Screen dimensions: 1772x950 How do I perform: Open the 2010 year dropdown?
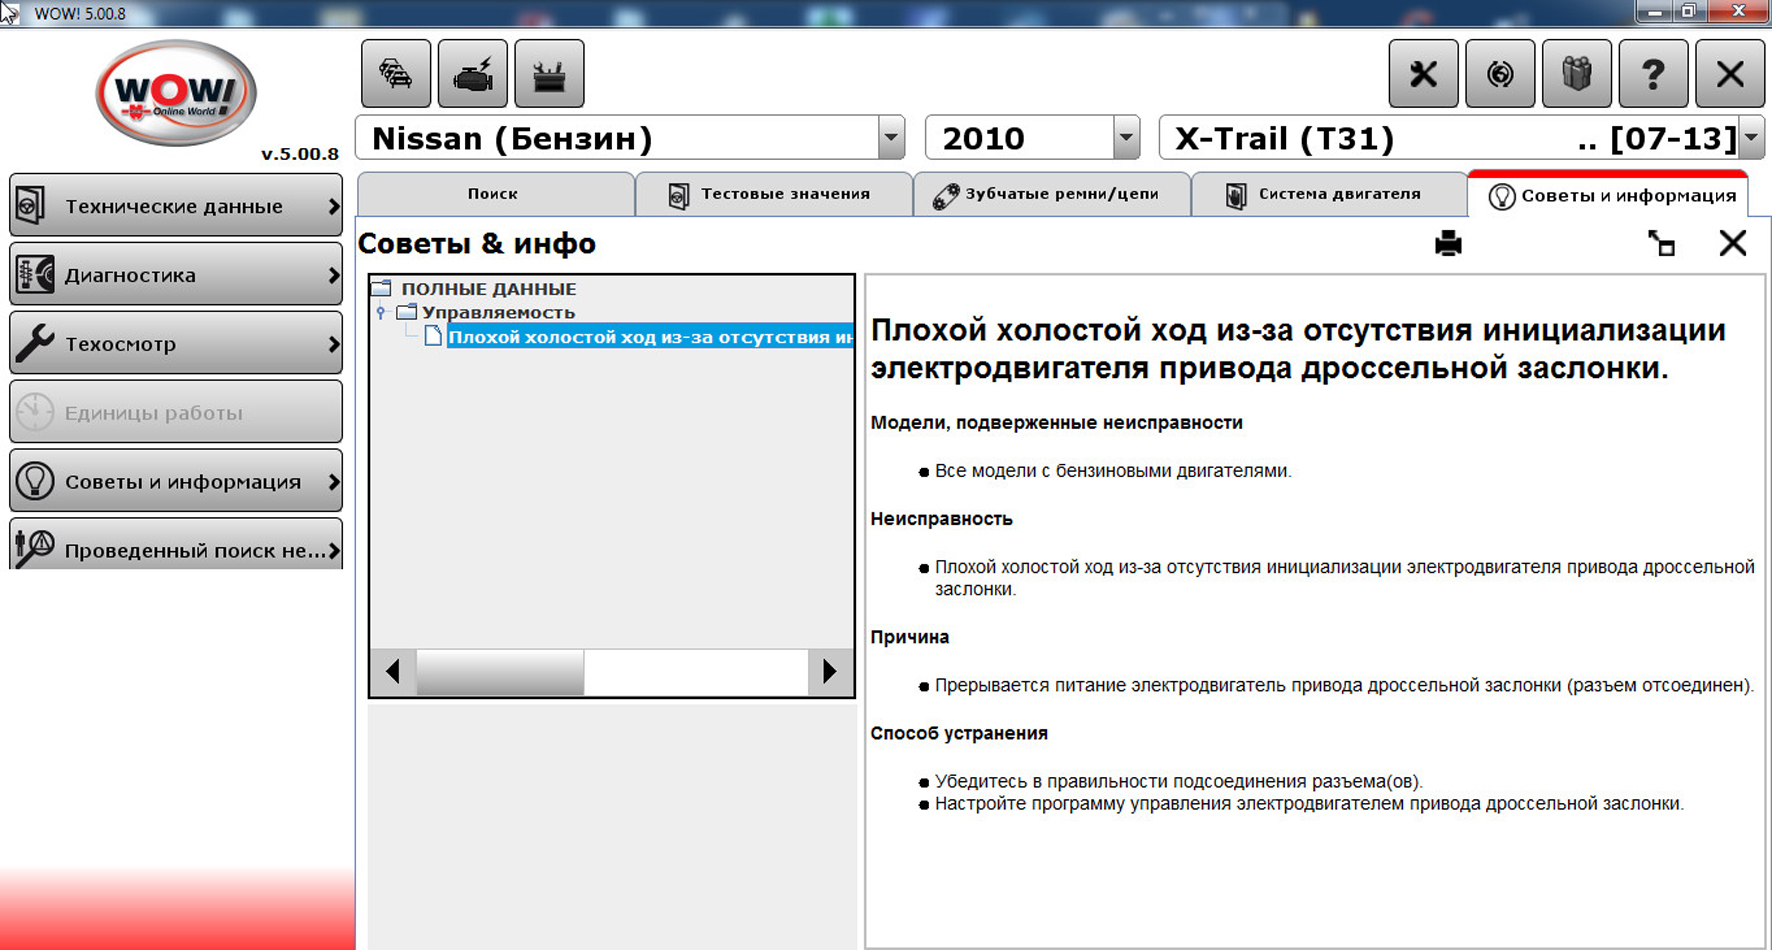[x=1126, y=138]
